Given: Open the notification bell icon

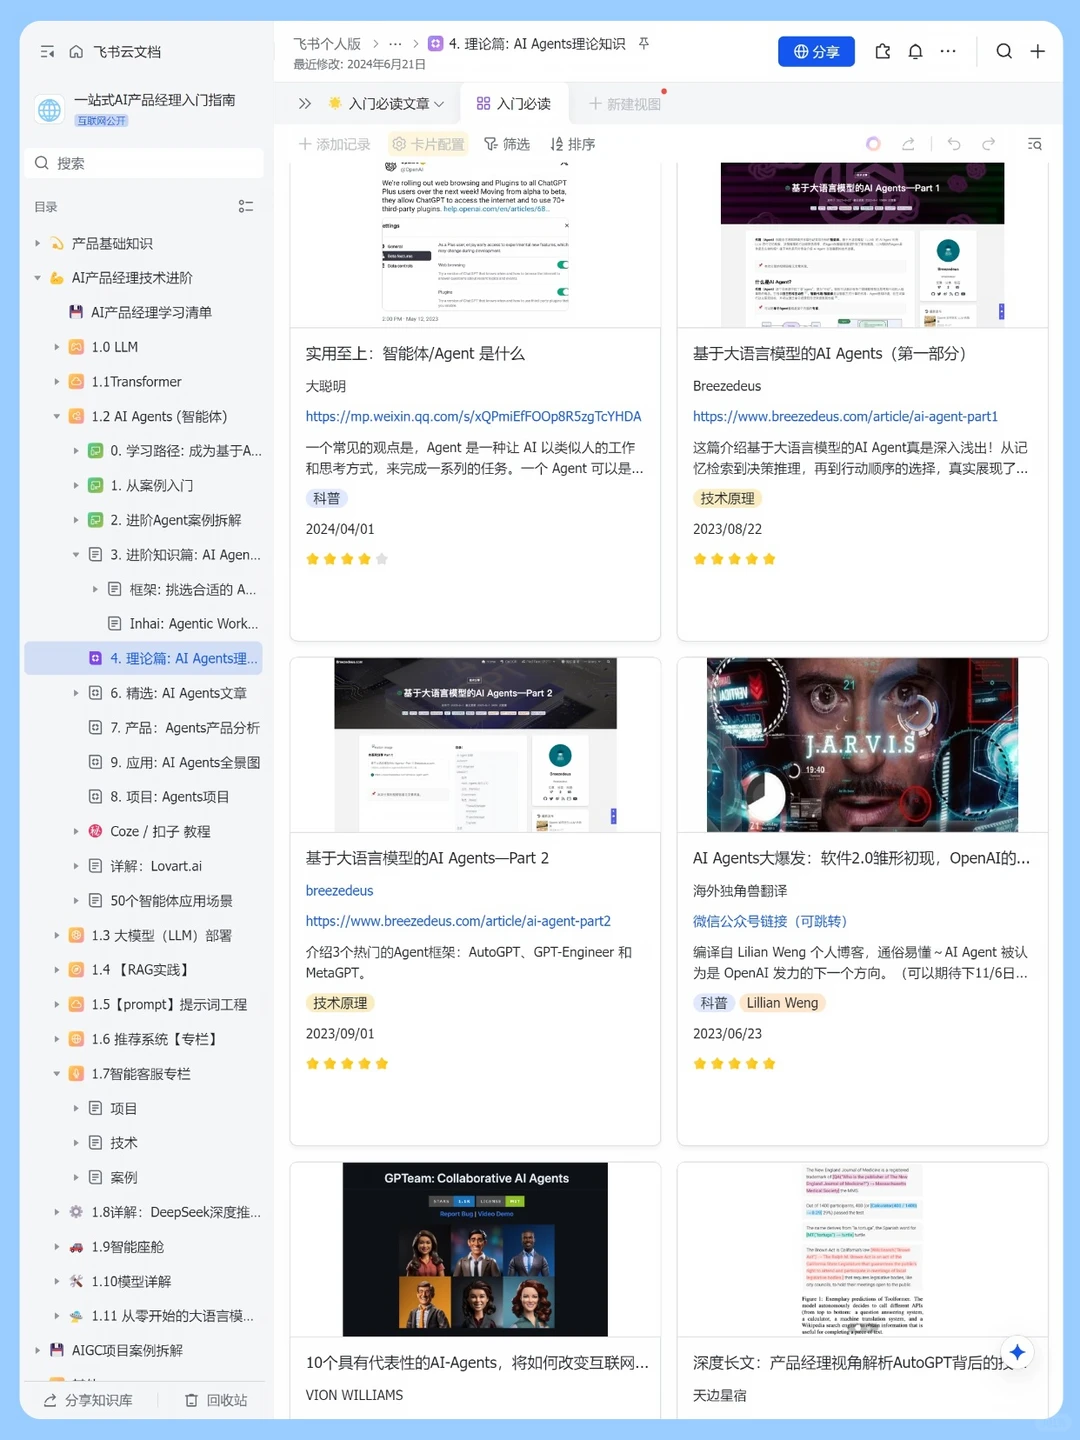Looking at the screenshot, I should 915,51.
